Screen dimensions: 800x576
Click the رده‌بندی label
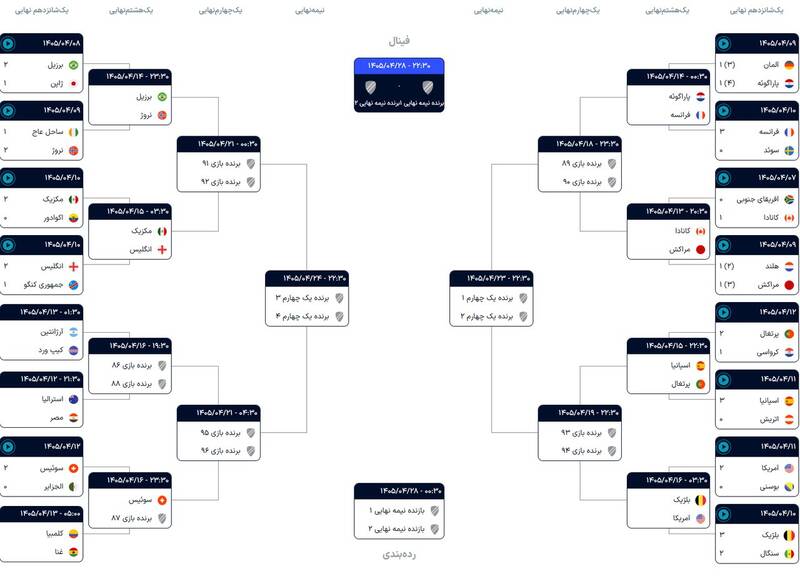(x=399, y=555)
